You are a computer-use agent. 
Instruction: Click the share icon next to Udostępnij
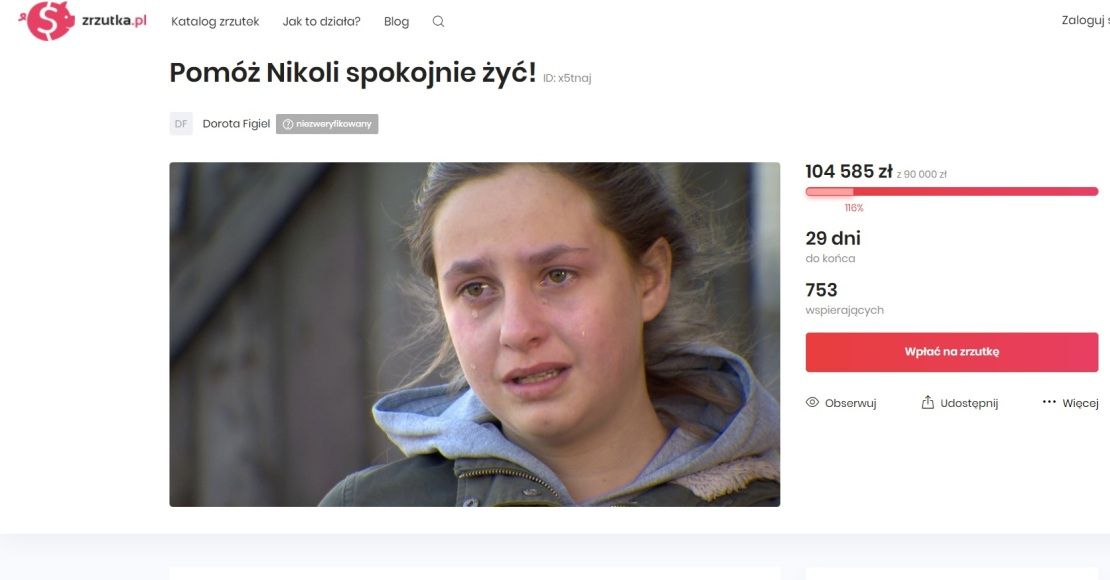point(927,402)
